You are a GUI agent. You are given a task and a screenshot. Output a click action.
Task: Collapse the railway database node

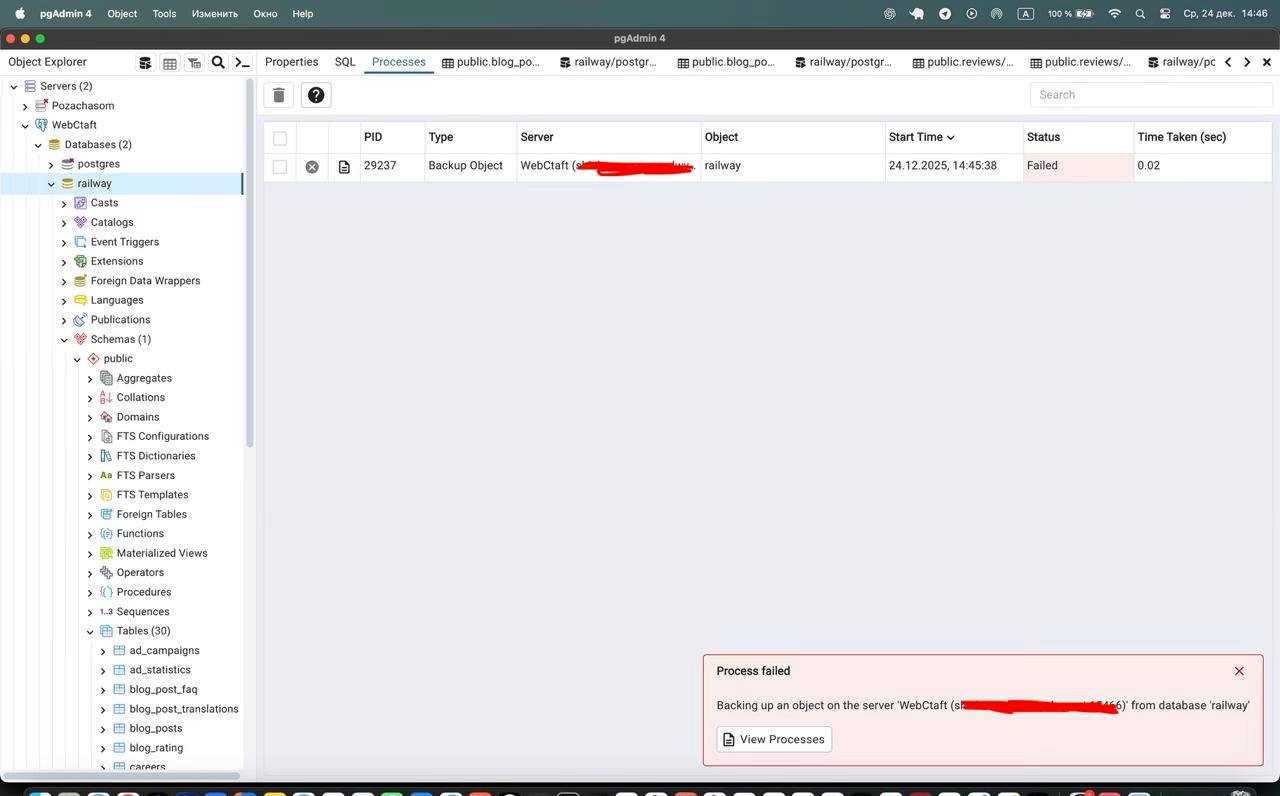[x=51, y=183]
